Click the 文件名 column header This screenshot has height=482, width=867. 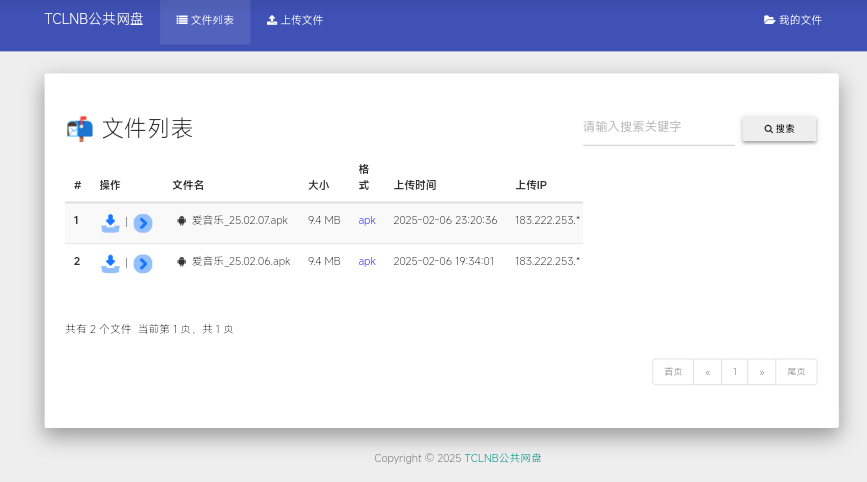pos(188,185)
